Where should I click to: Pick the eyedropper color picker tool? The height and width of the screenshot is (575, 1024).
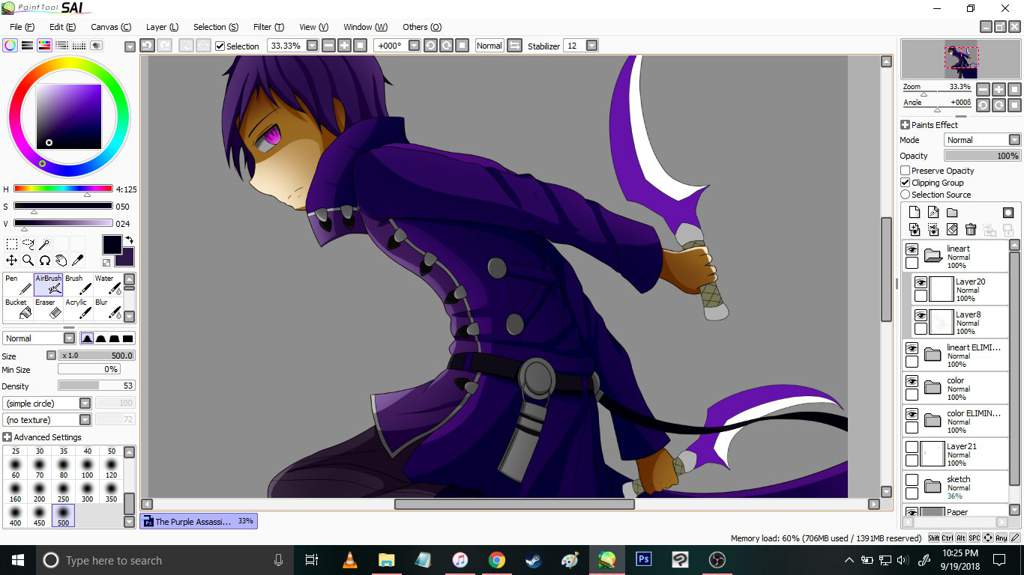(77, 260)
